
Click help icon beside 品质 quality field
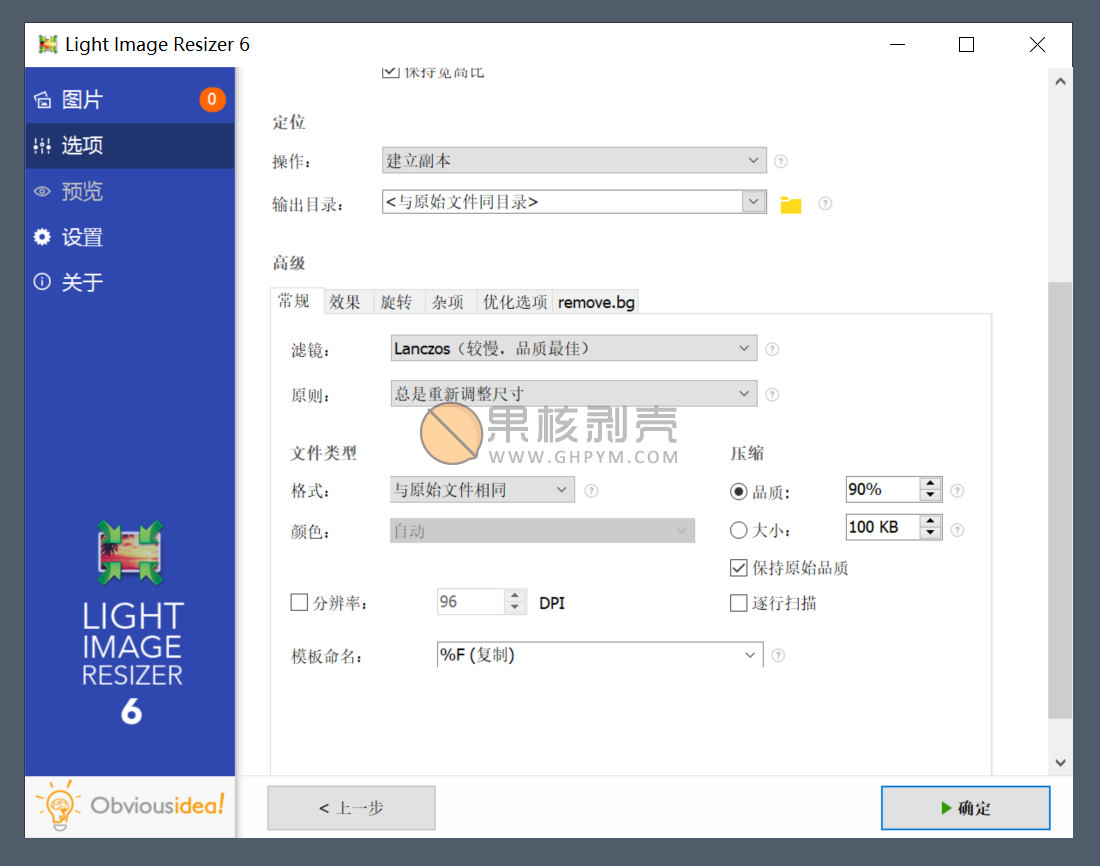[957, 491]
